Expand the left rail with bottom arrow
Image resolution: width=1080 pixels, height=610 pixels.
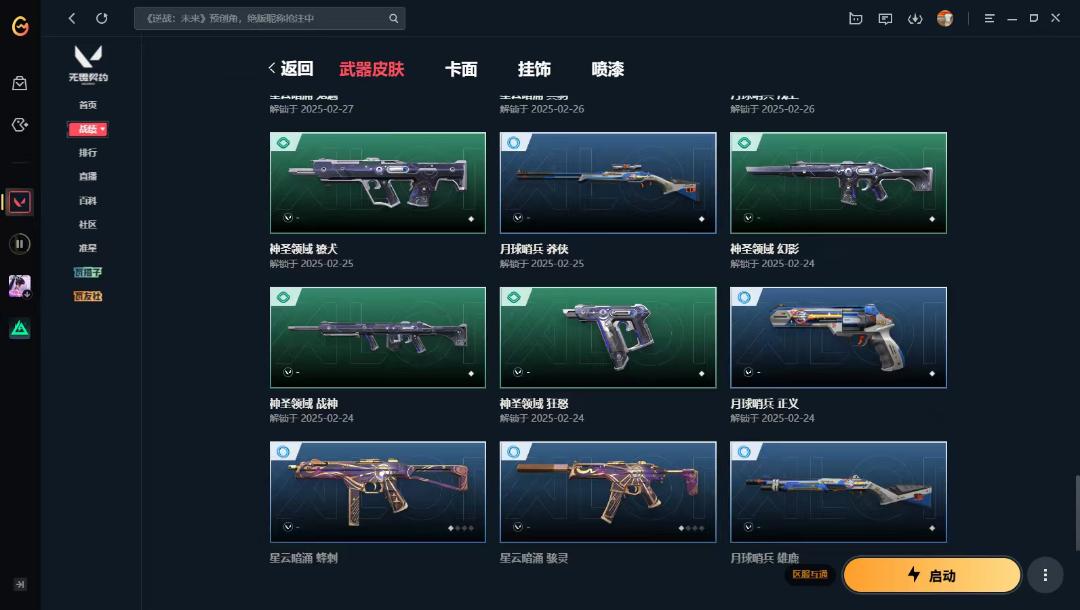coord(20,585)
